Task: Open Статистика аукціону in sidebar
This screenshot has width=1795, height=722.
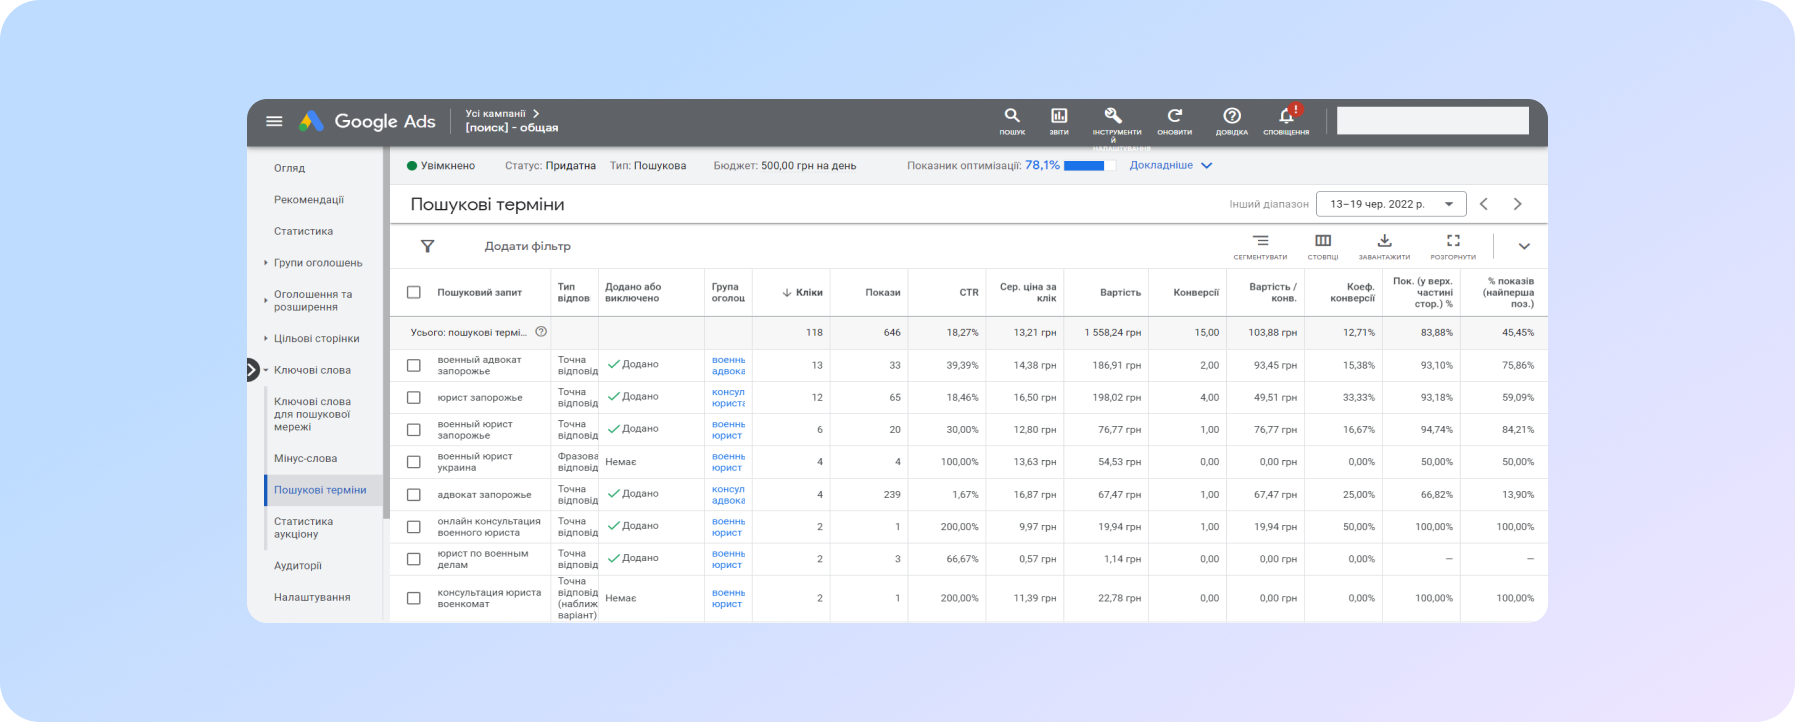Action: (303, 528)
